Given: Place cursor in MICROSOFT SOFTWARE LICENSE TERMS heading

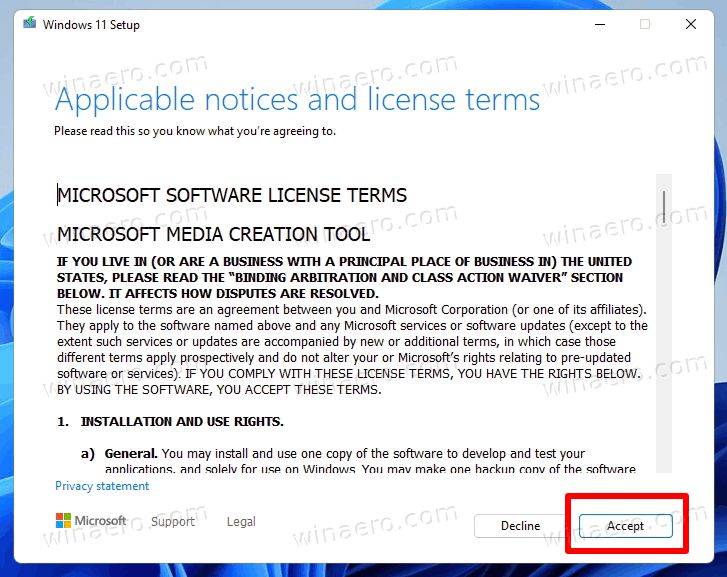Looking at the screenshot, I should point(232,195).
